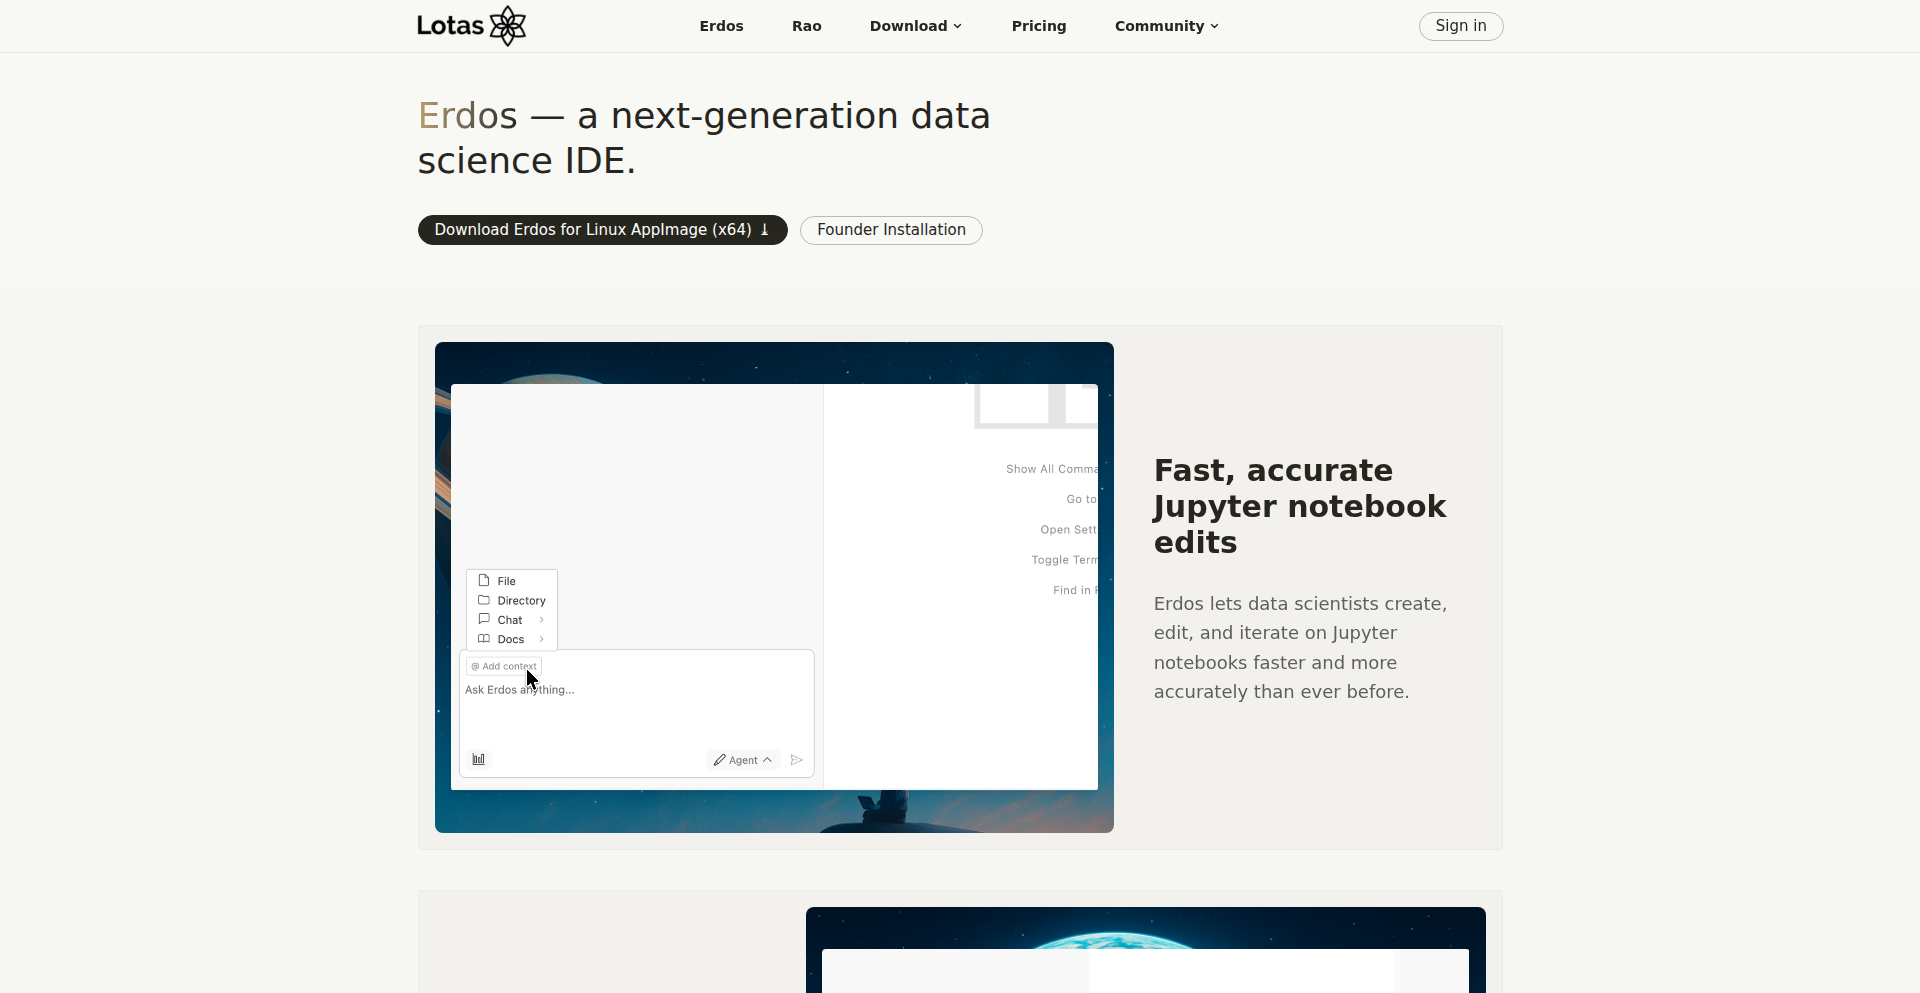Open the Erdos nav link
This screenshot has width=1920, height=993.
click(x=721, y=26)
